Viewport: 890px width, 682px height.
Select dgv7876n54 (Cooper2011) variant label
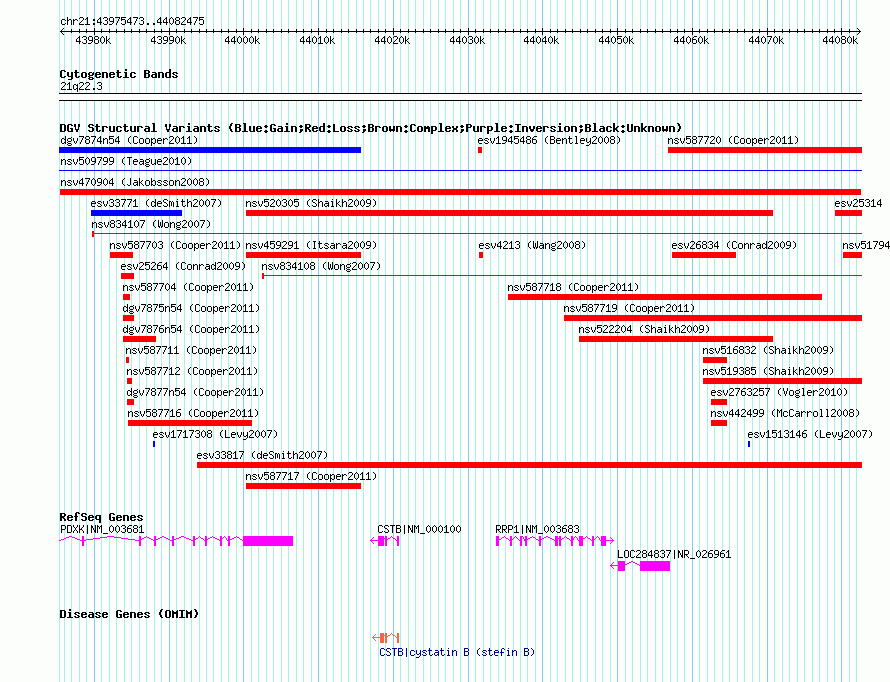(191, 329)
